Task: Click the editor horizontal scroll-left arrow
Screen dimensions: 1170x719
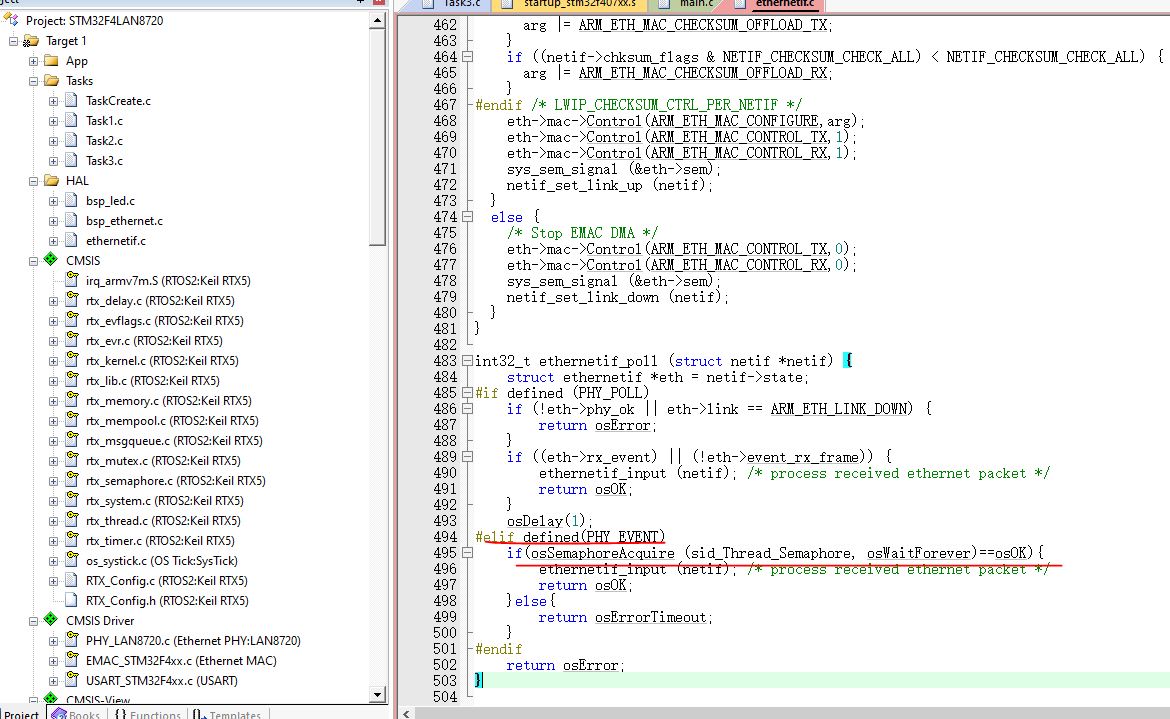Action: pos(406,714)
